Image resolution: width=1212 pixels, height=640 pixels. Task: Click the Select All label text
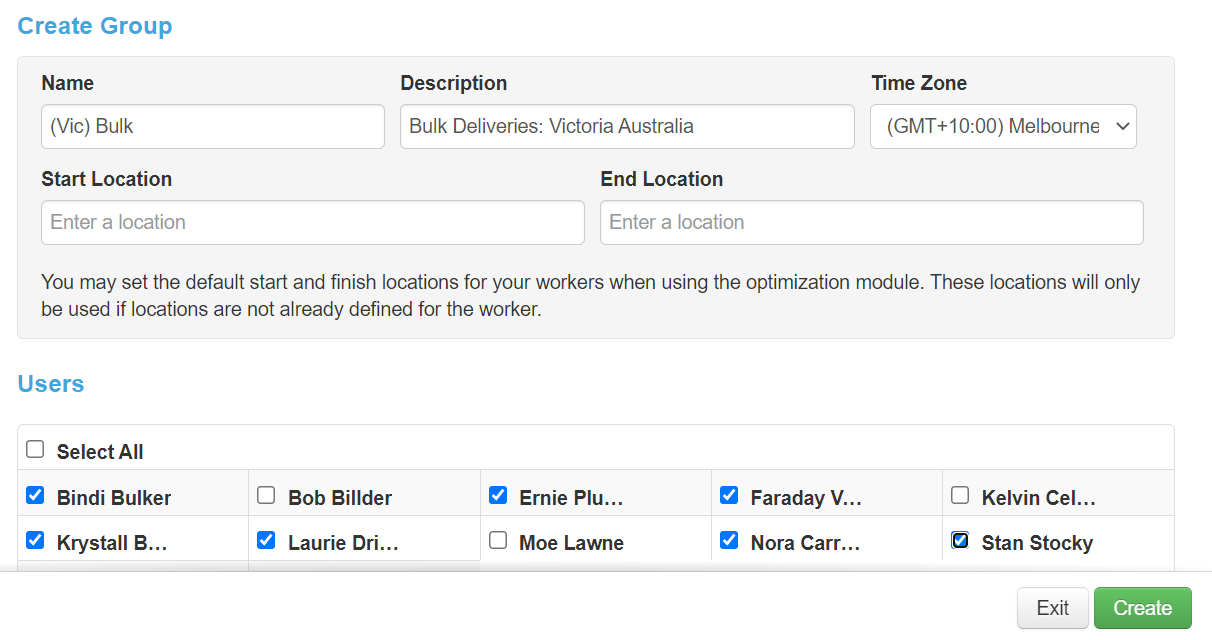tap(100, 452)
